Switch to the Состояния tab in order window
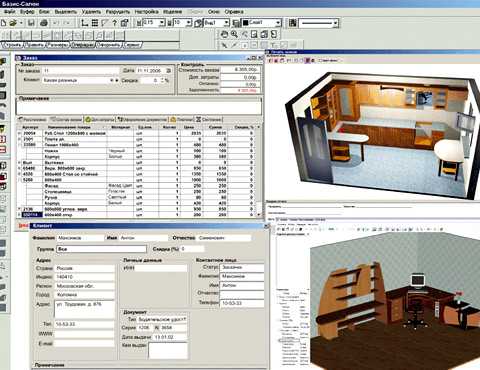Image resolution: width=480 pixels, height=370 pixels. pyautogui.click(x=209, y=119)
